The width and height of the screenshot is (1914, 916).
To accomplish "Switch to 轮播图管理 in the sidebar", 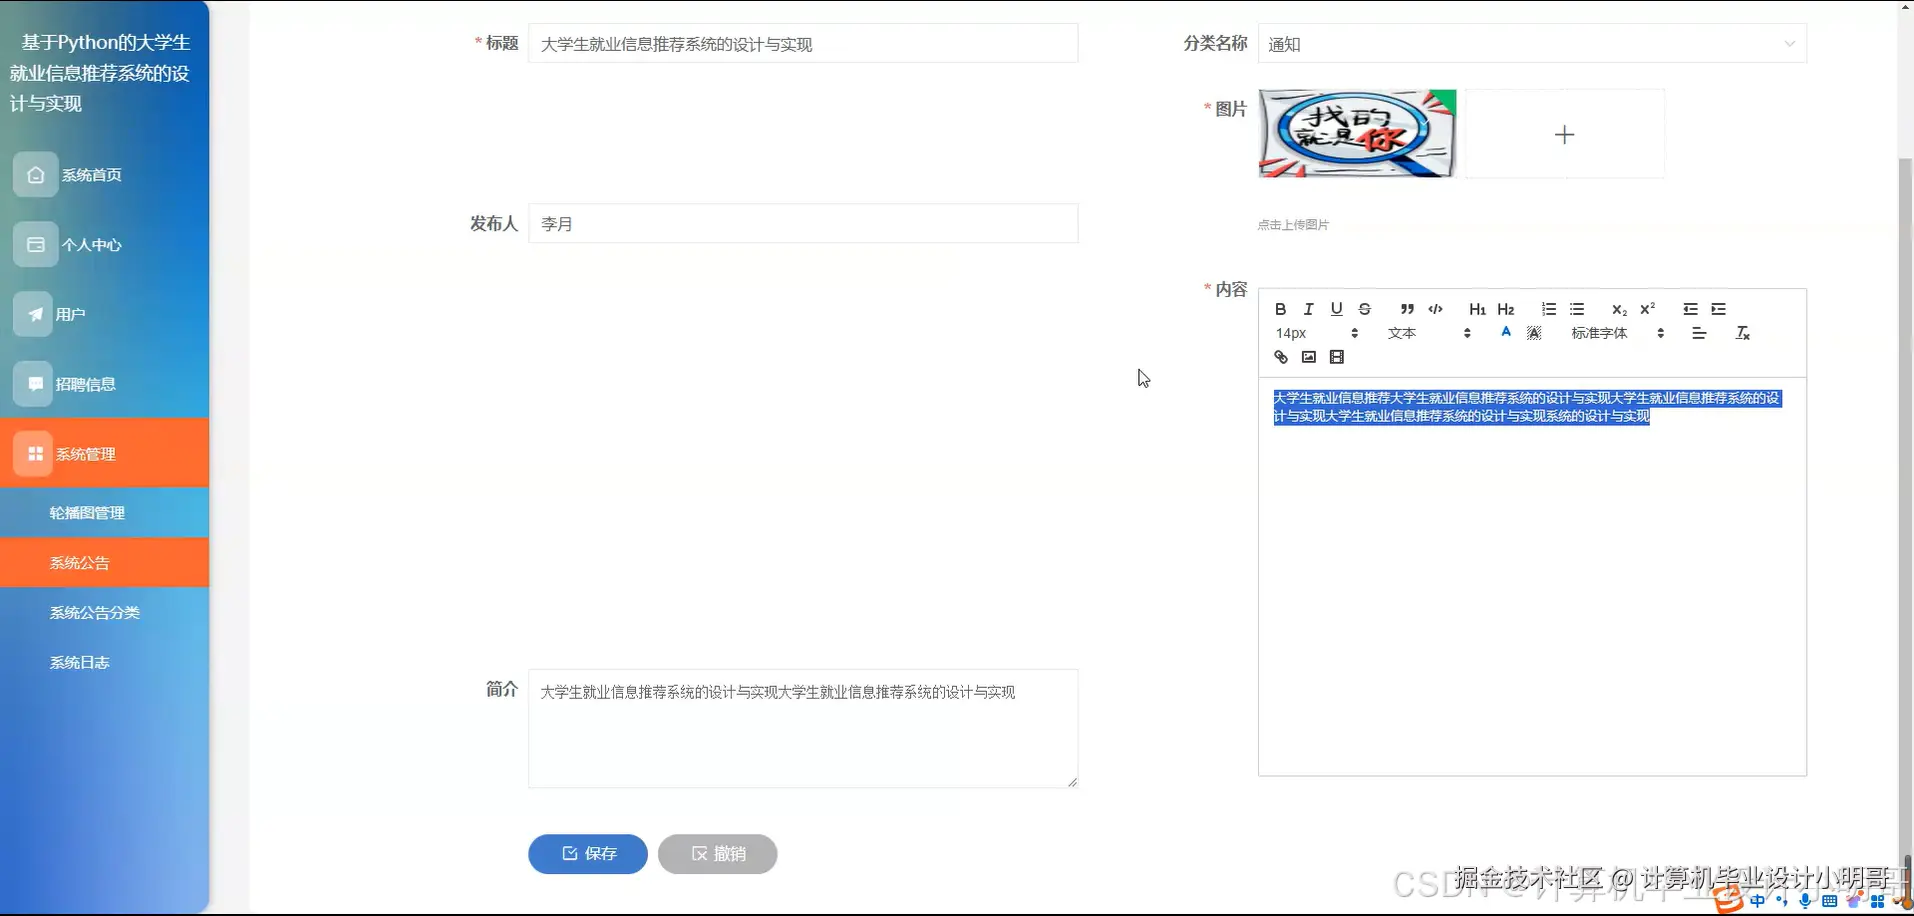I will click(88, 512).
